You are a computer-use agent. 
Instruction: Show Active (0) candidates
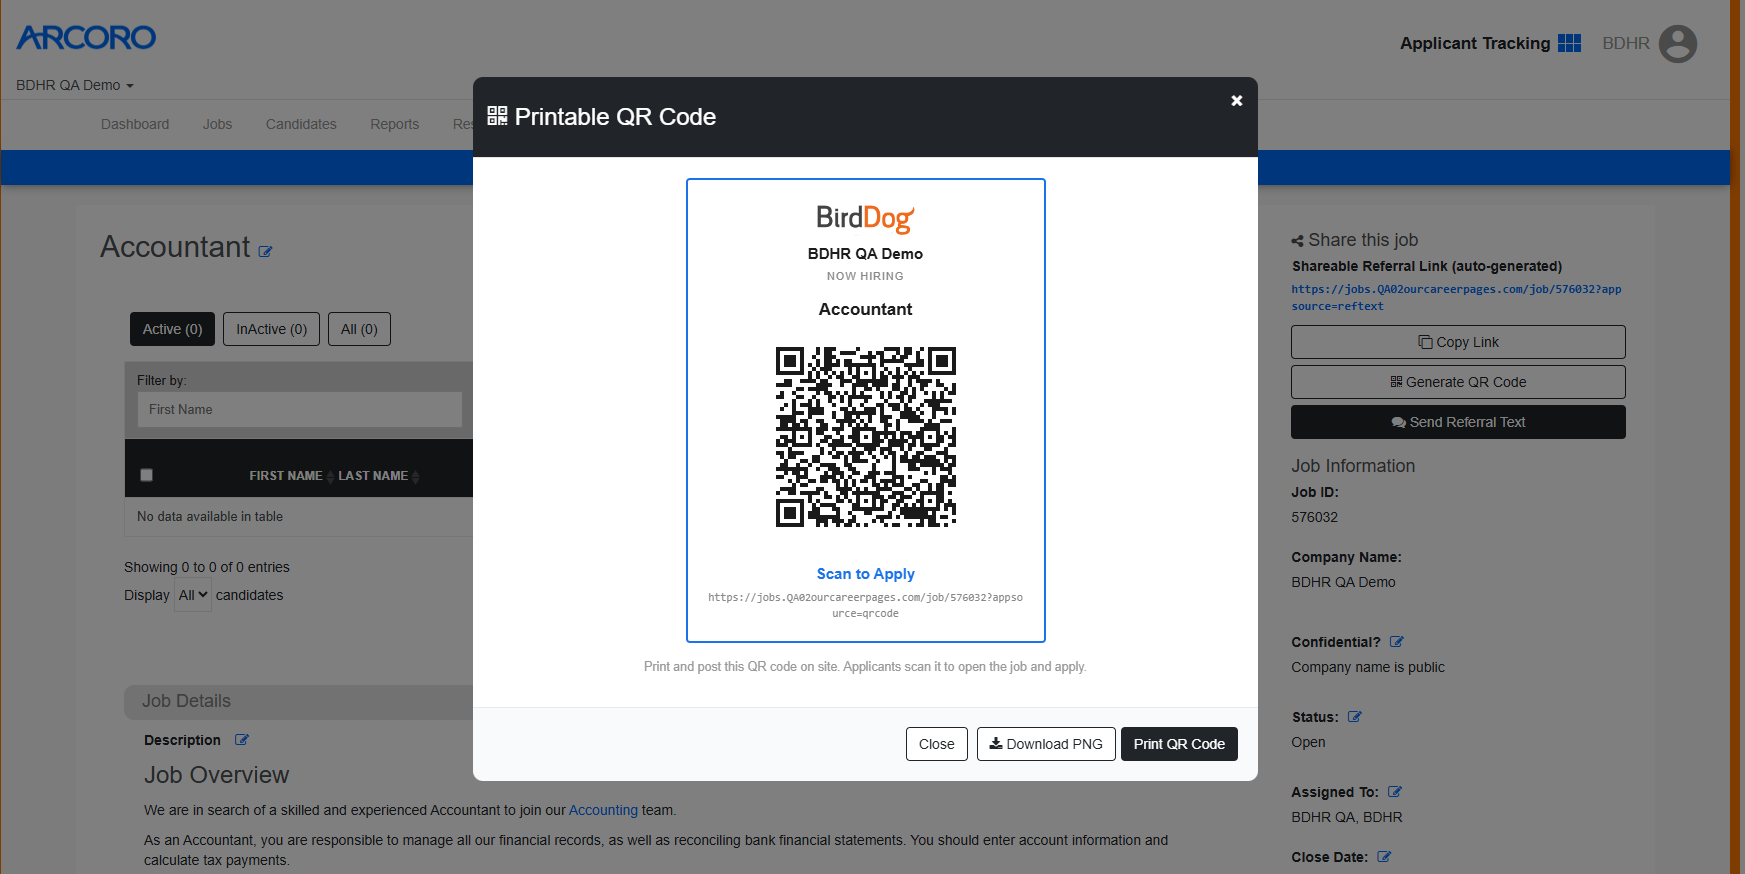[x=172, y=329]
